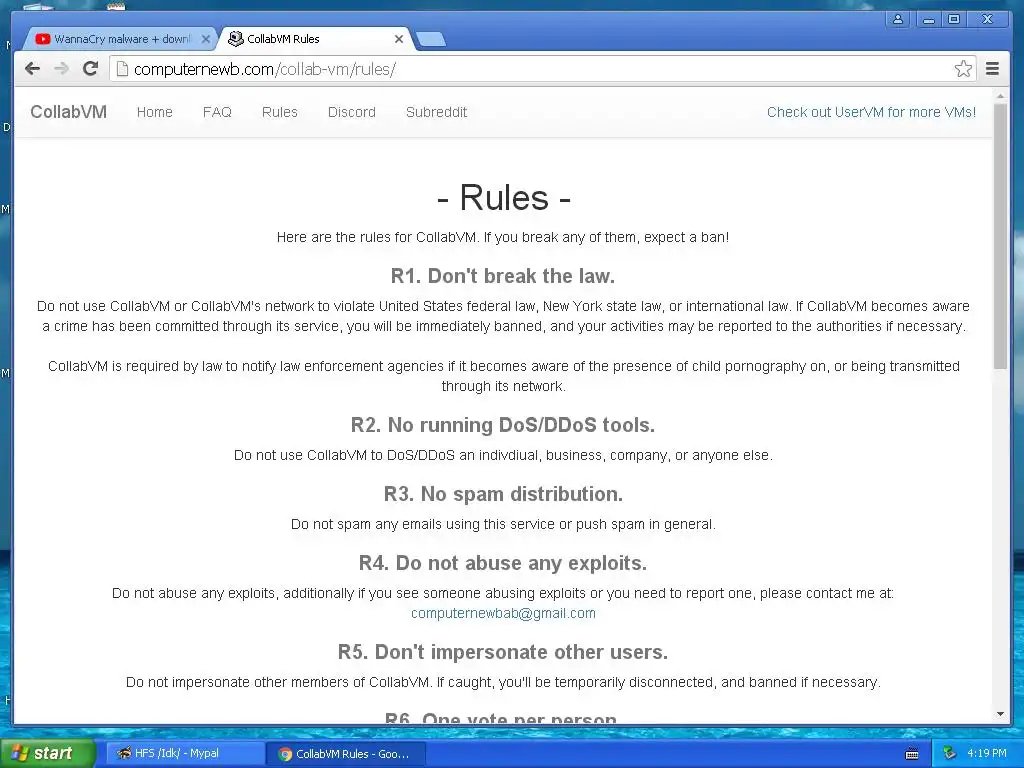Click the browser forward arrow
1024x768 pixels.
(x=61, y=69)
